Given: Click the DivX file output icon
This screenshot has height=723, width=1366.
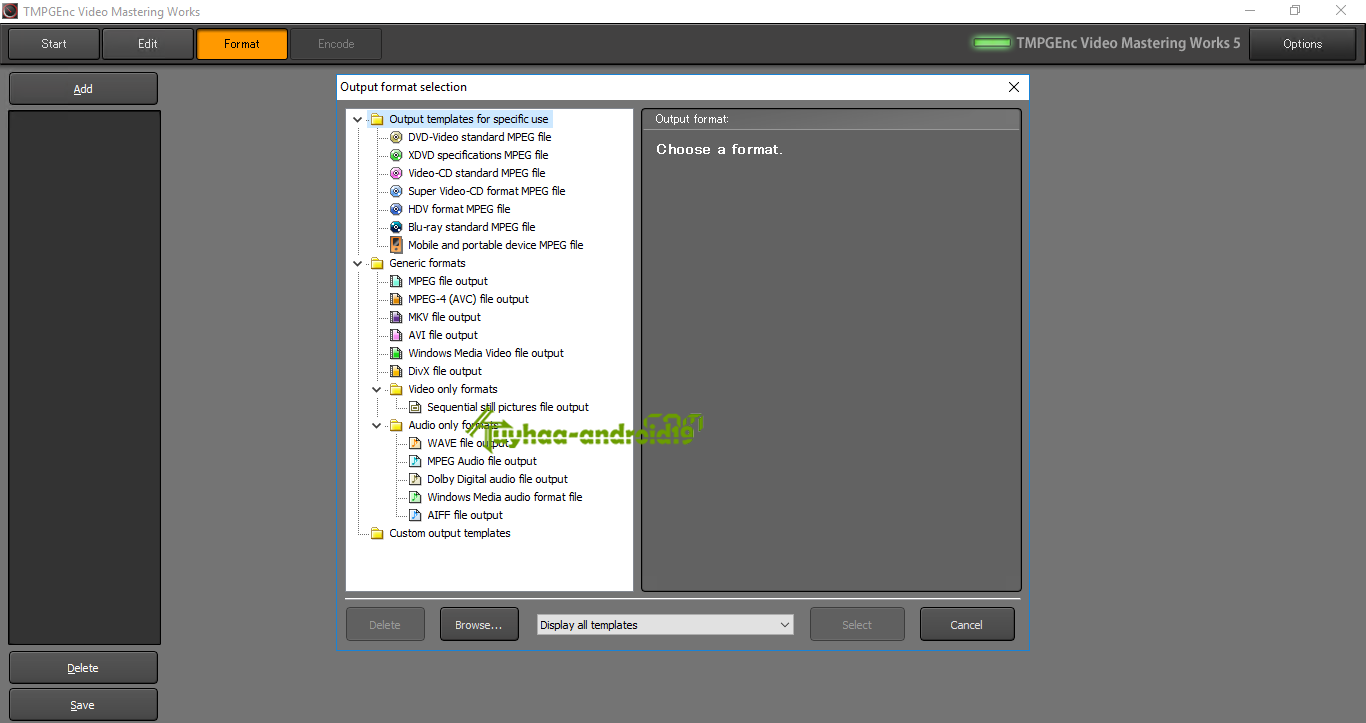Looking at the screenshot, I should (x=396, y=371).
